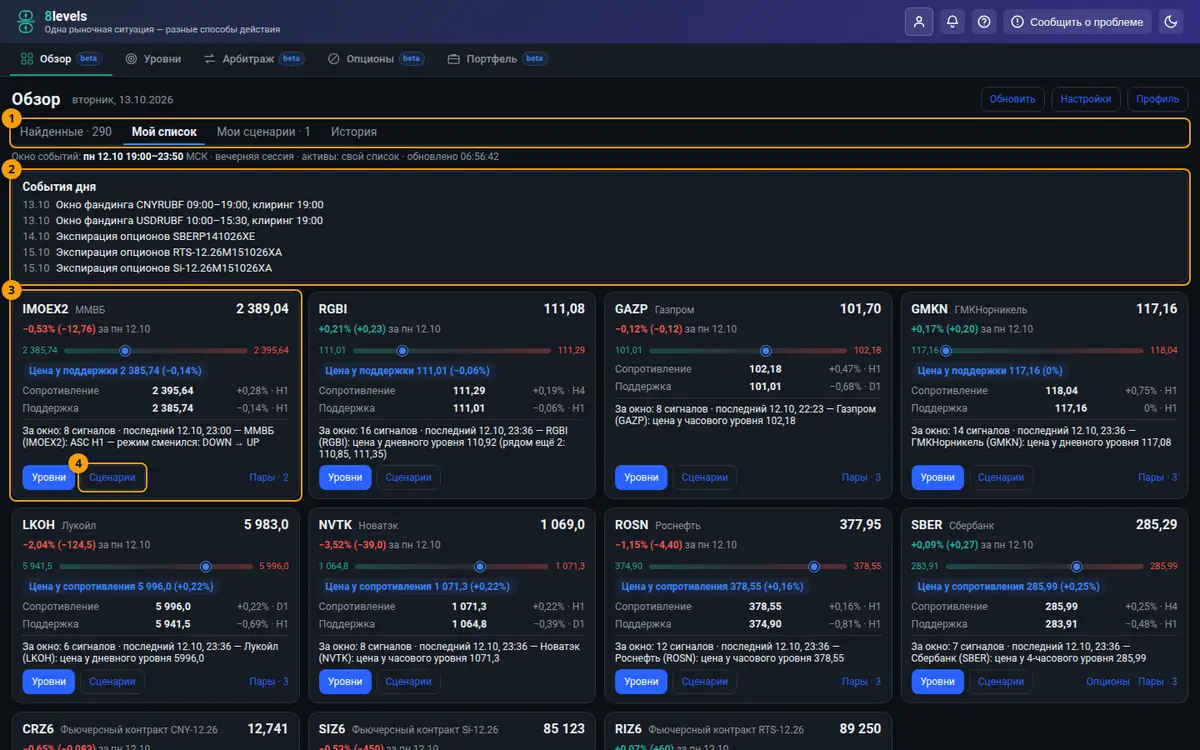
Task: Click Сценарии on the SBER card
Action: [x=1001, y=682]
